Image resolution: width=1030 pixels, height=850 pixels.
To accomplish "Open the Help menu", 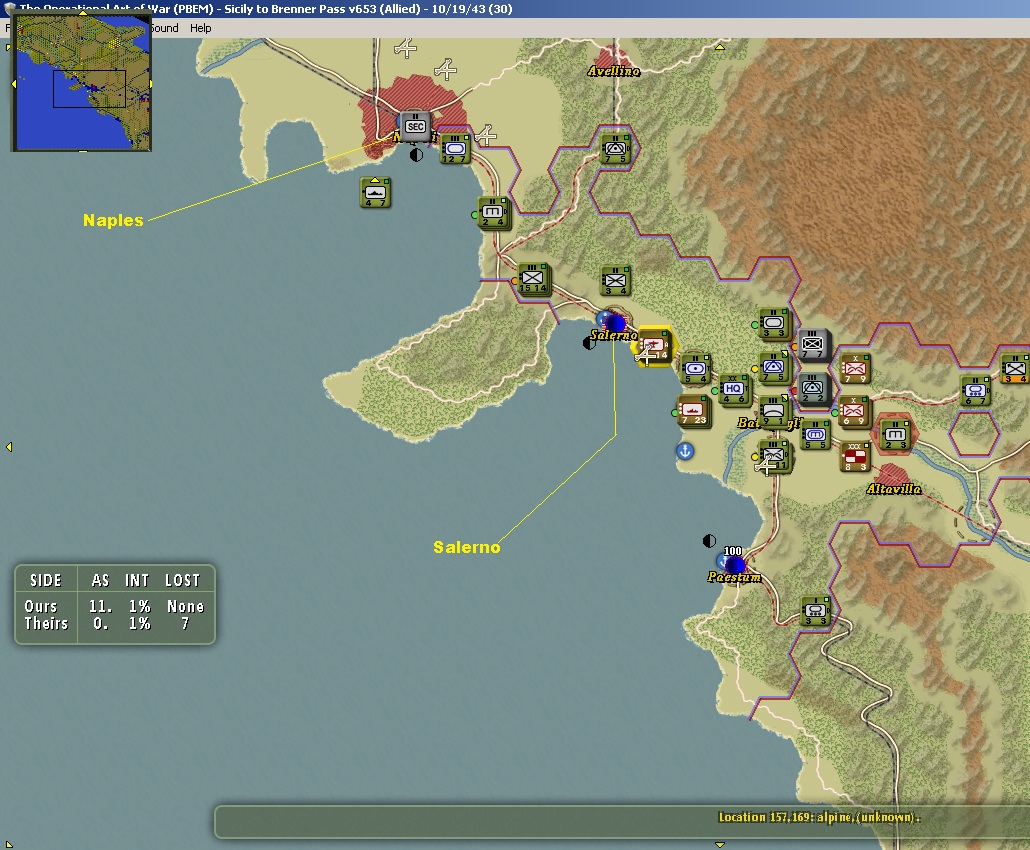I will (x=200, y=28).
